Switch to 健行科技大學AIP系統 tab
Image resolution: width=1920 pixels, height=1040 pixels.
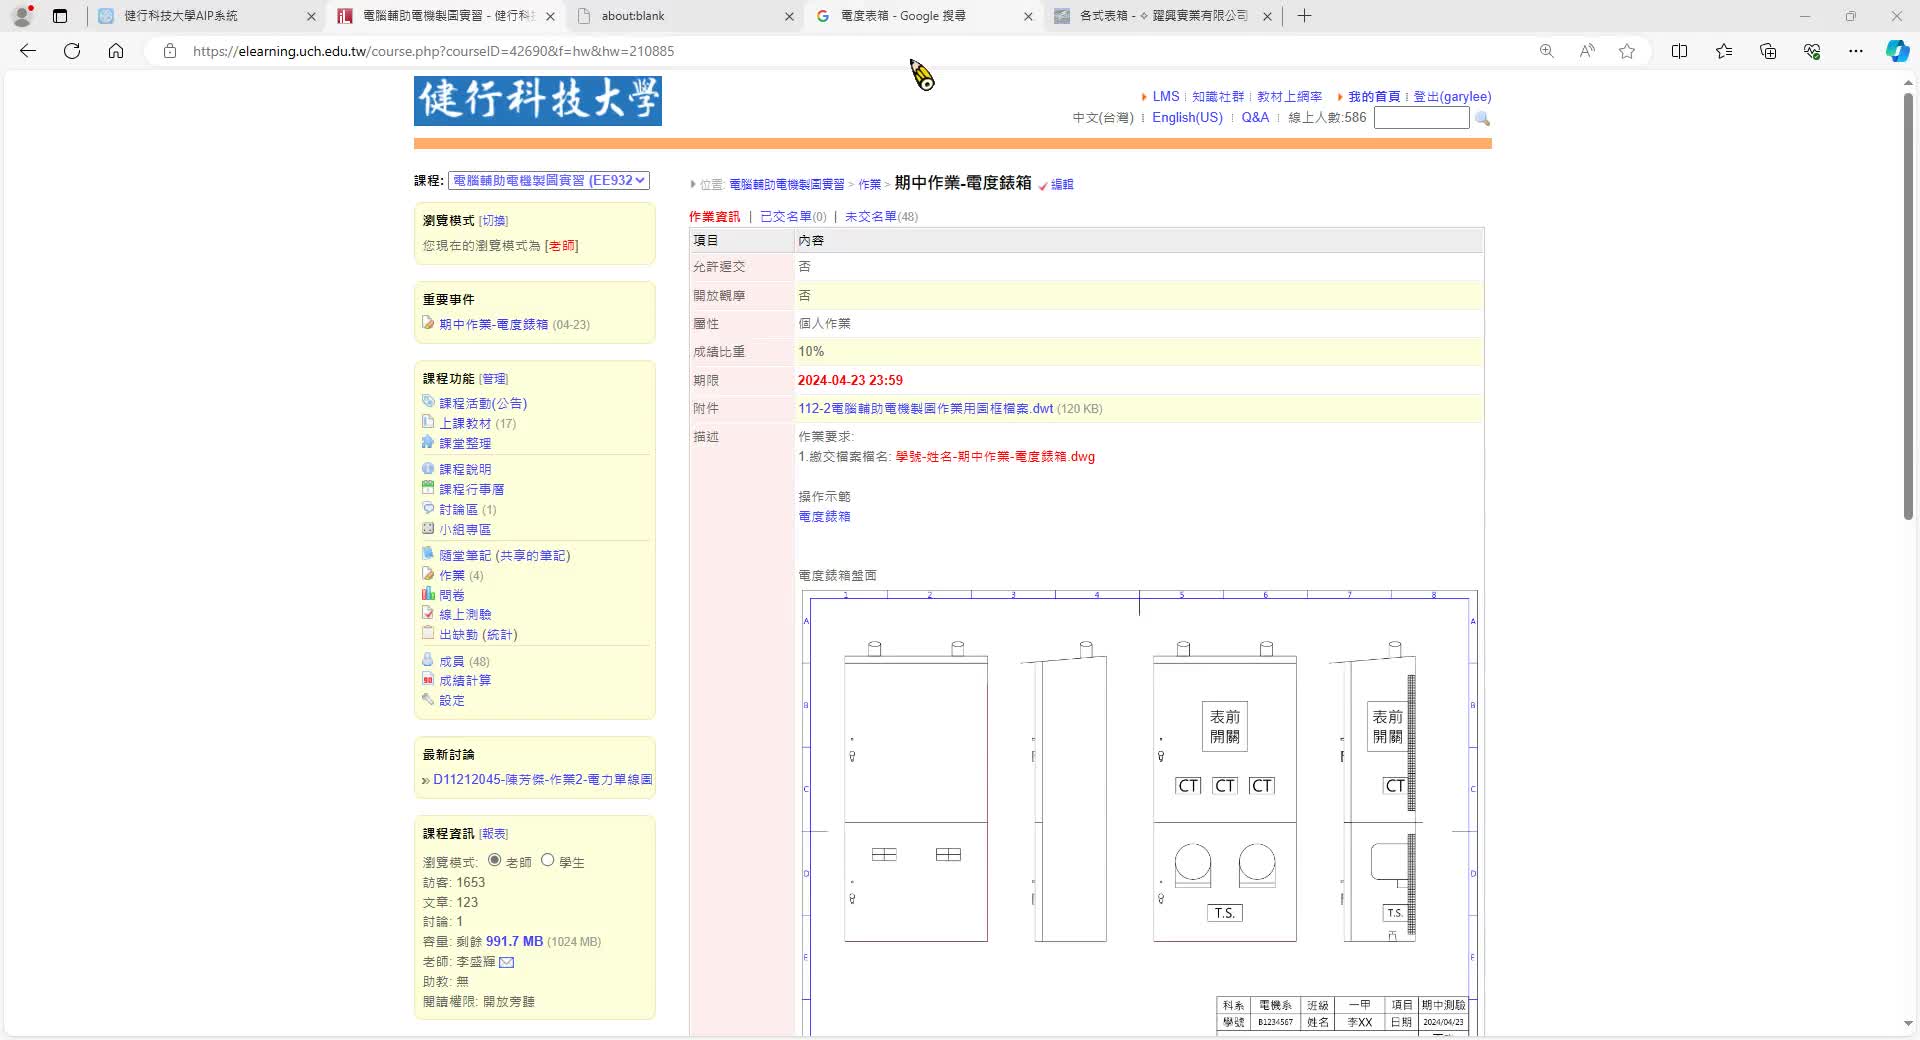click(207, 16)
